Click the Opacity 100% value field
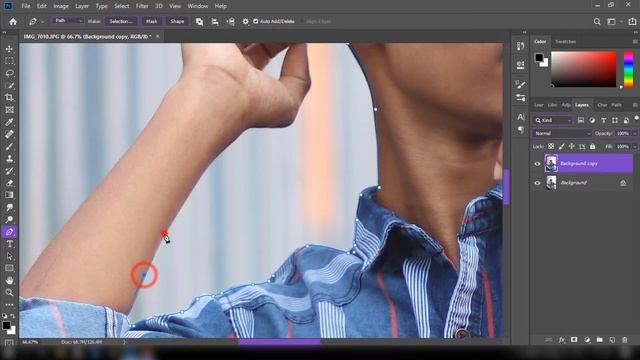 click(x=622, y=133)
